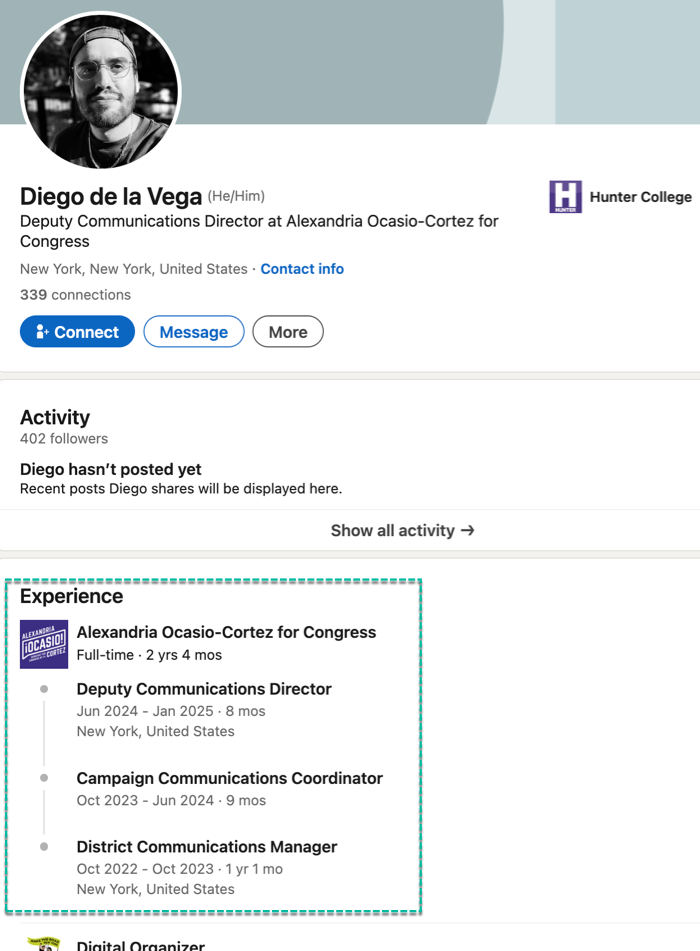
Task: Click Show all activity
Action: [403, 531]
